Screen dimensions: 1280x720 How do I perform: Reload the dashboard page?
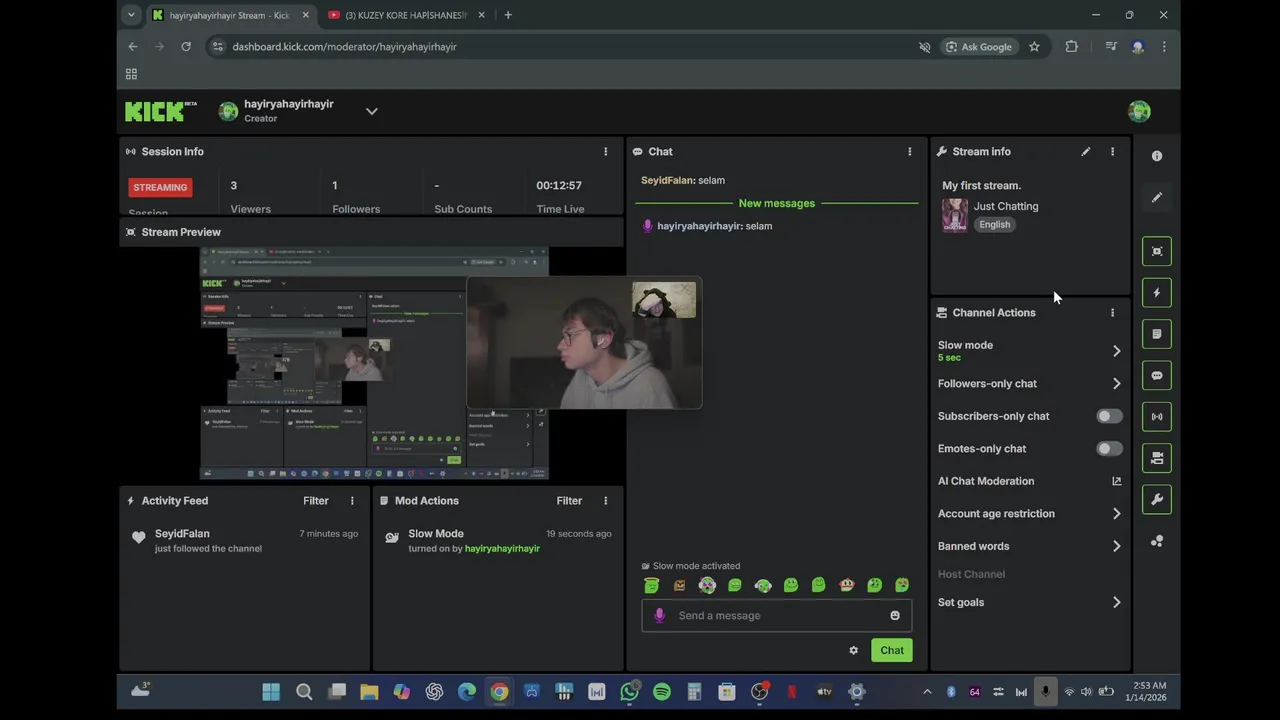point(186,47)
